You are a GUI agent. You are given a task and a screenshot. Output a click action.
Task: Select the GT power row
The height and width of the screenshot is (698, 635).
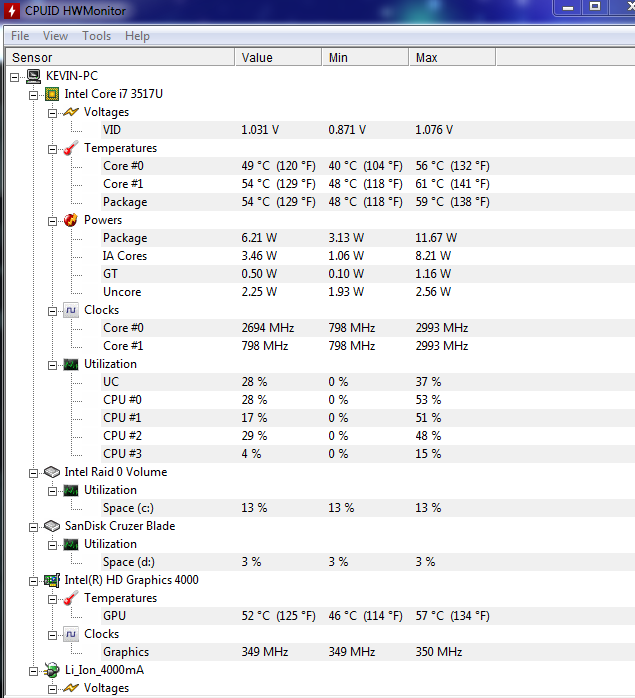coord(368,274)
